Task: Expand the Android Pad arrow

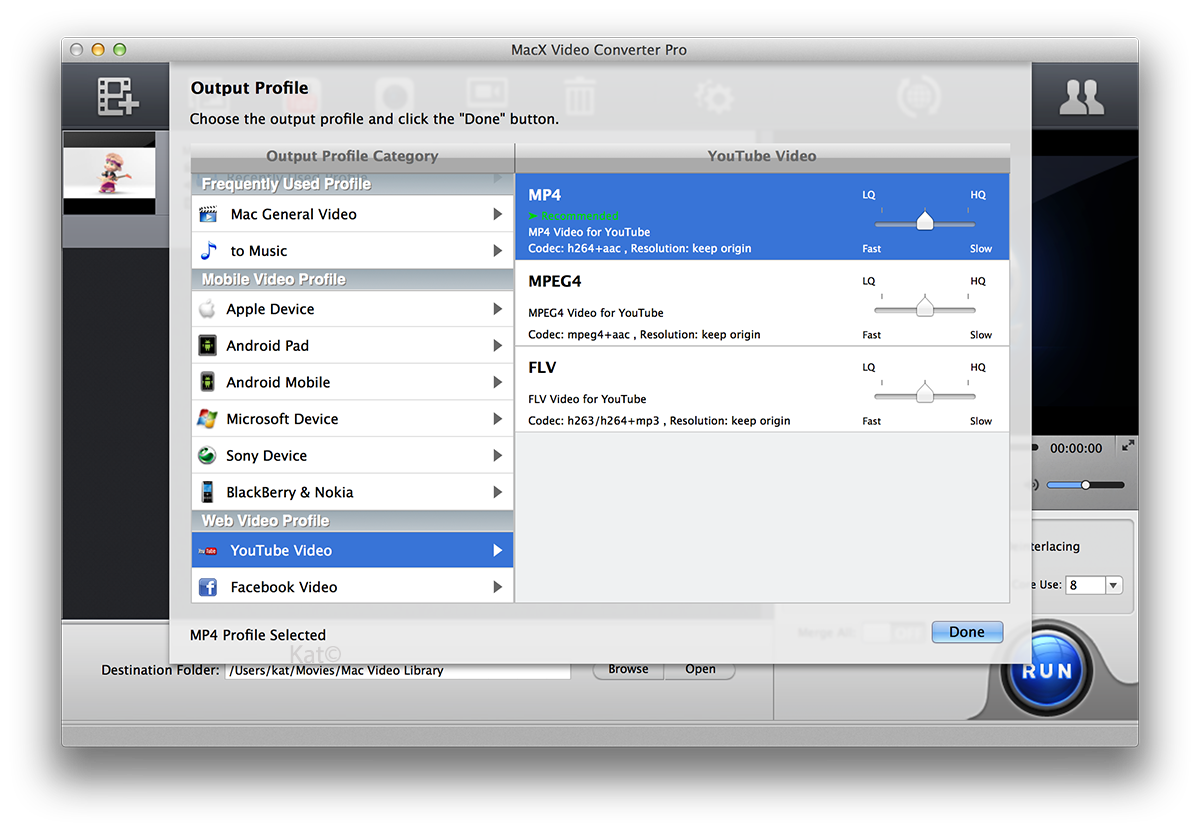Action: click(x=497, y=346)
